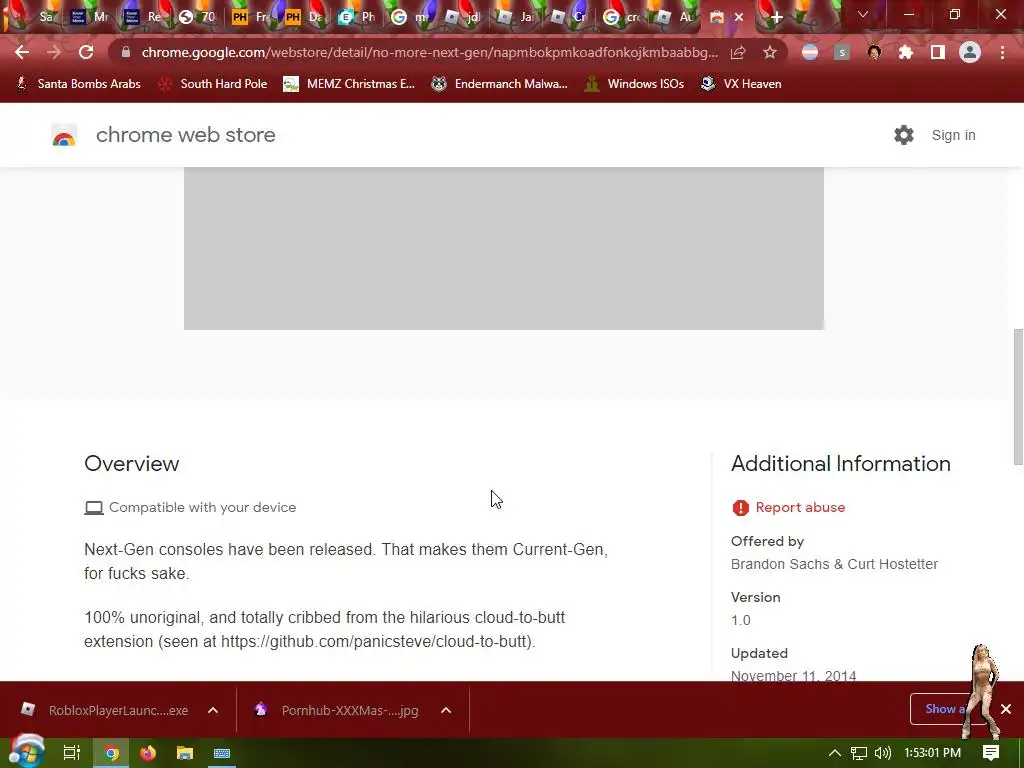Switch to the '70' tab

tap(197, 17)
